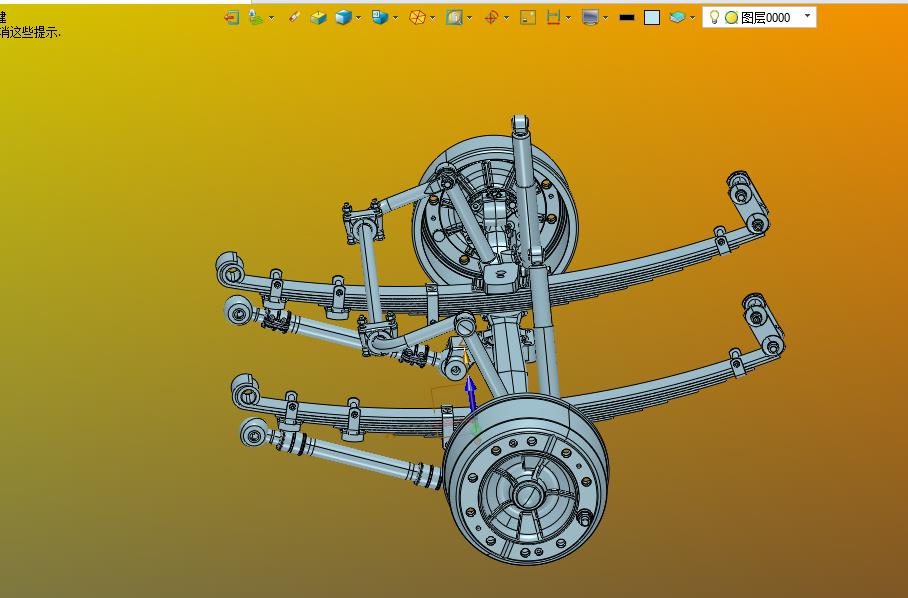Expand the arrow beside the blue cube
Image resolution: width=908 pixels, height=598 pixels.
click(358, 17)
